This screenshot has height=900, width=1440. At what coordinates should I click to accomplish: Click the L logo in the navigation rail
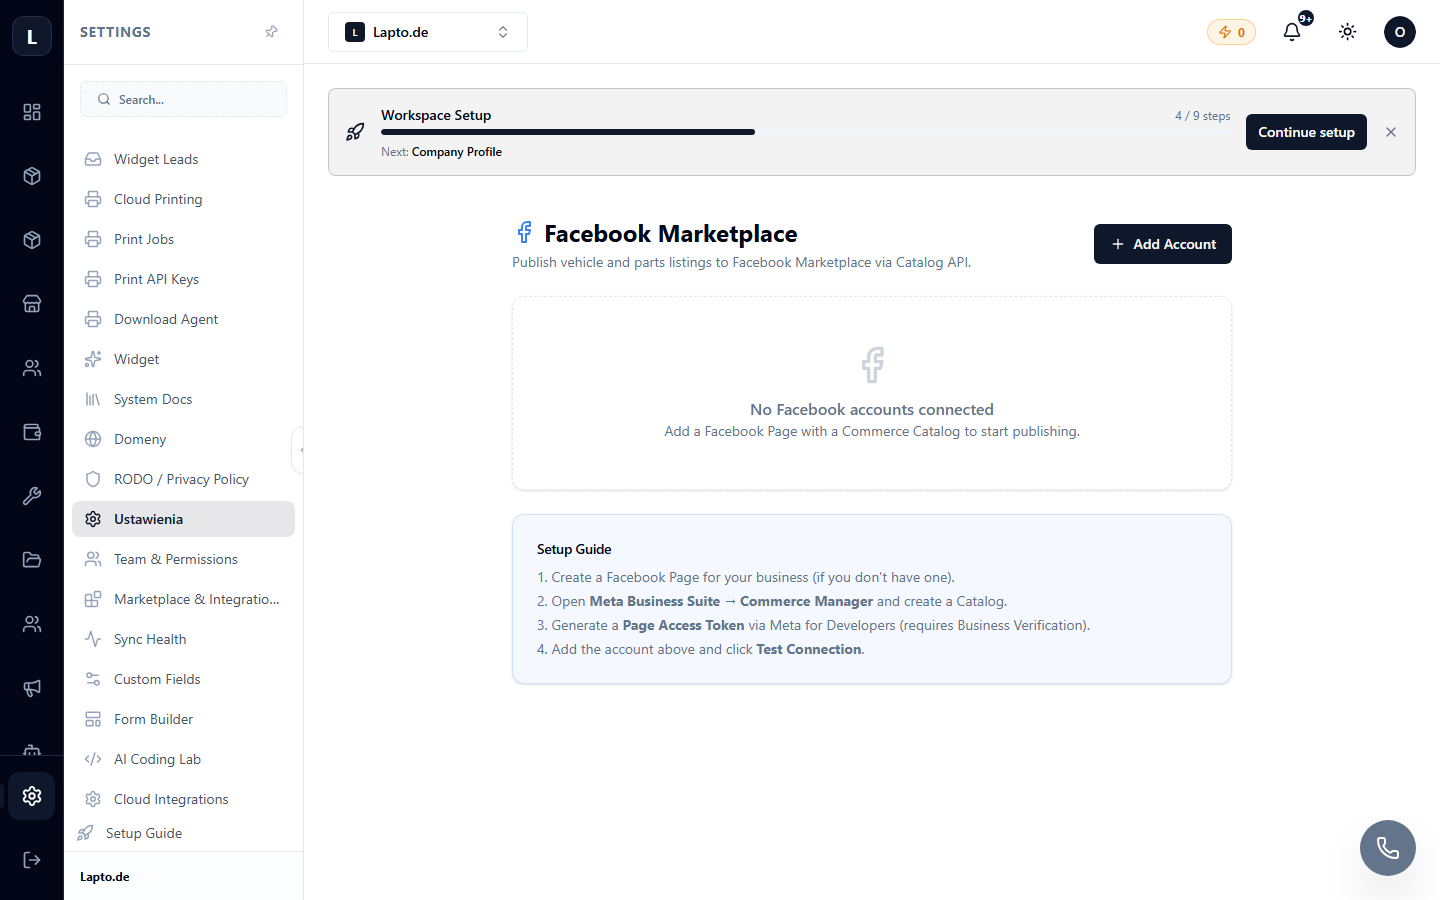(x=32, y=37)
